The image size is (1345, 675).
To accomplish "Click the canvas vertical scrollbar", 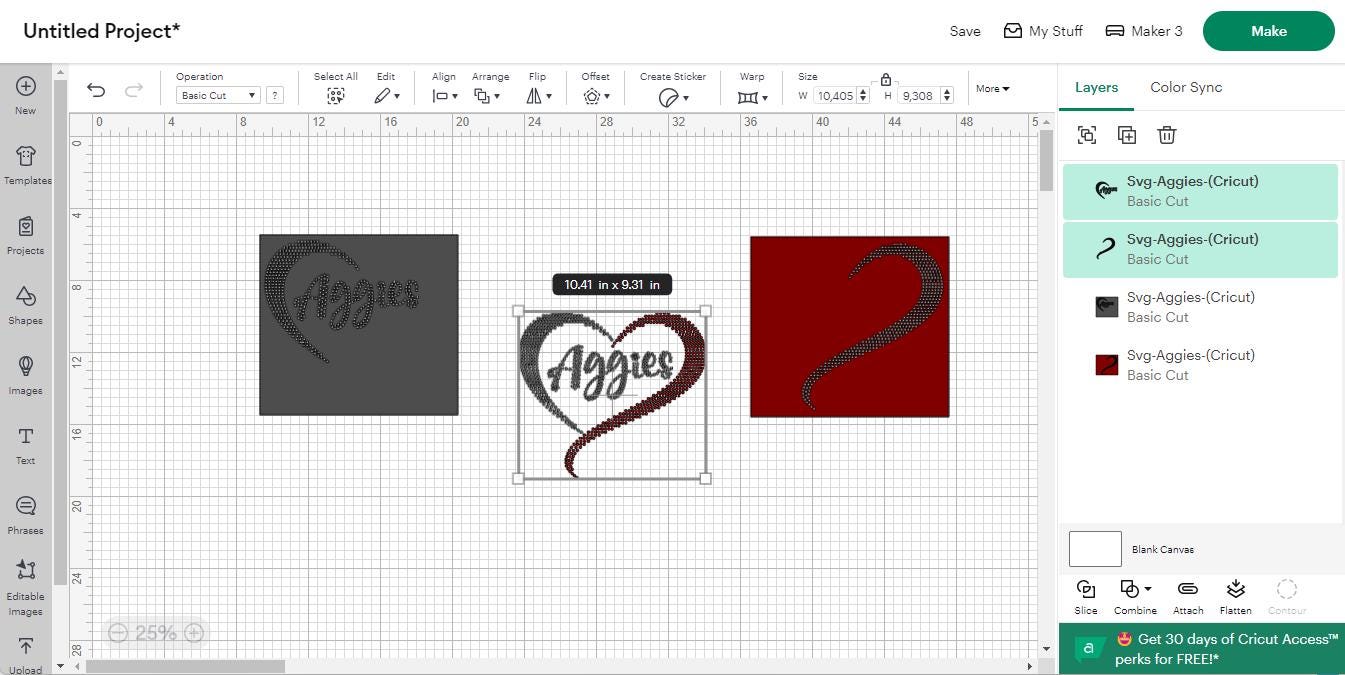I will click(1046, 160).
